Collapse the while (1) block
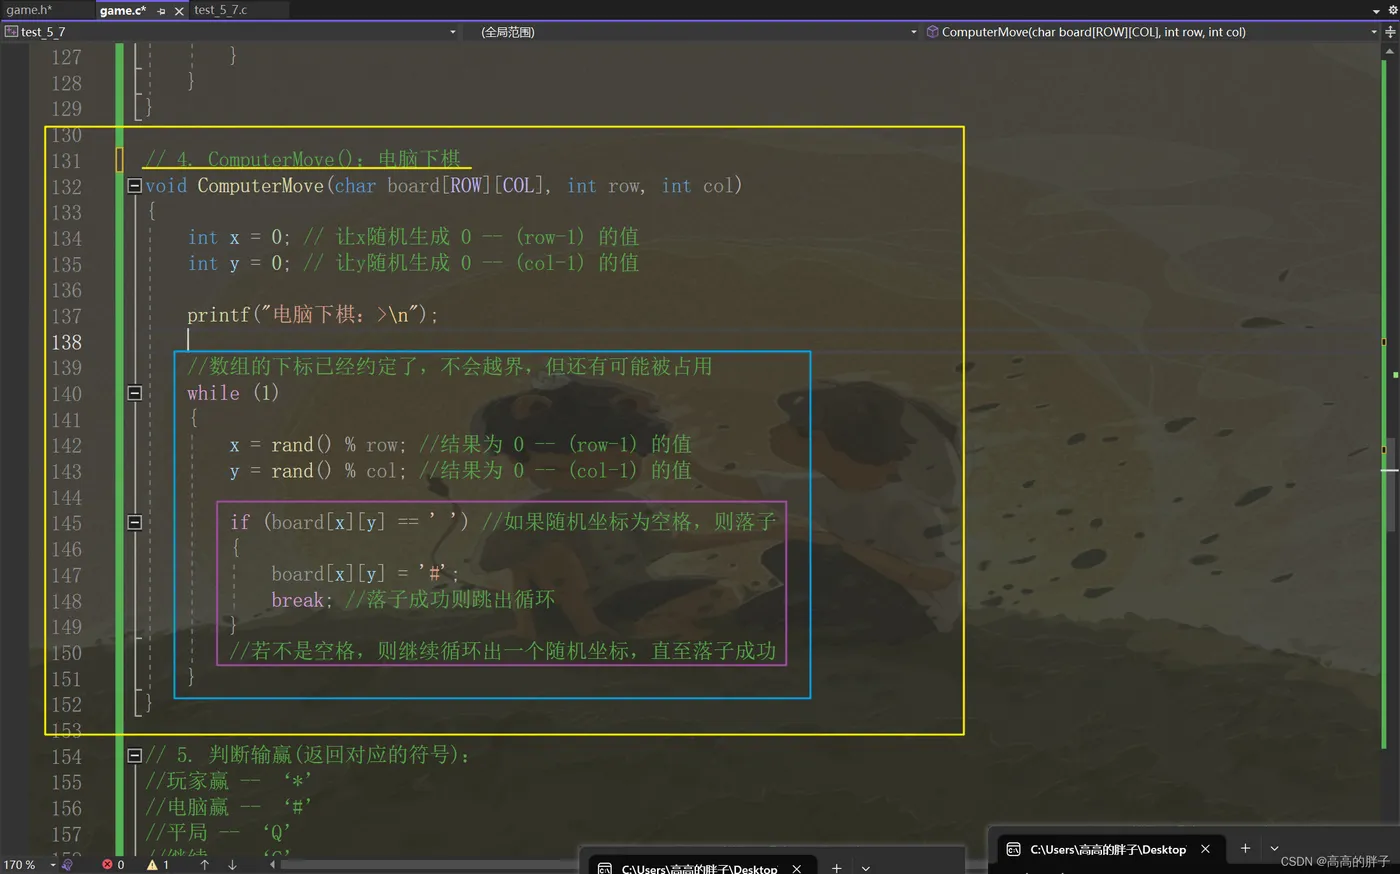Screen dimensions: 1400x874 (x=134, y=393)
